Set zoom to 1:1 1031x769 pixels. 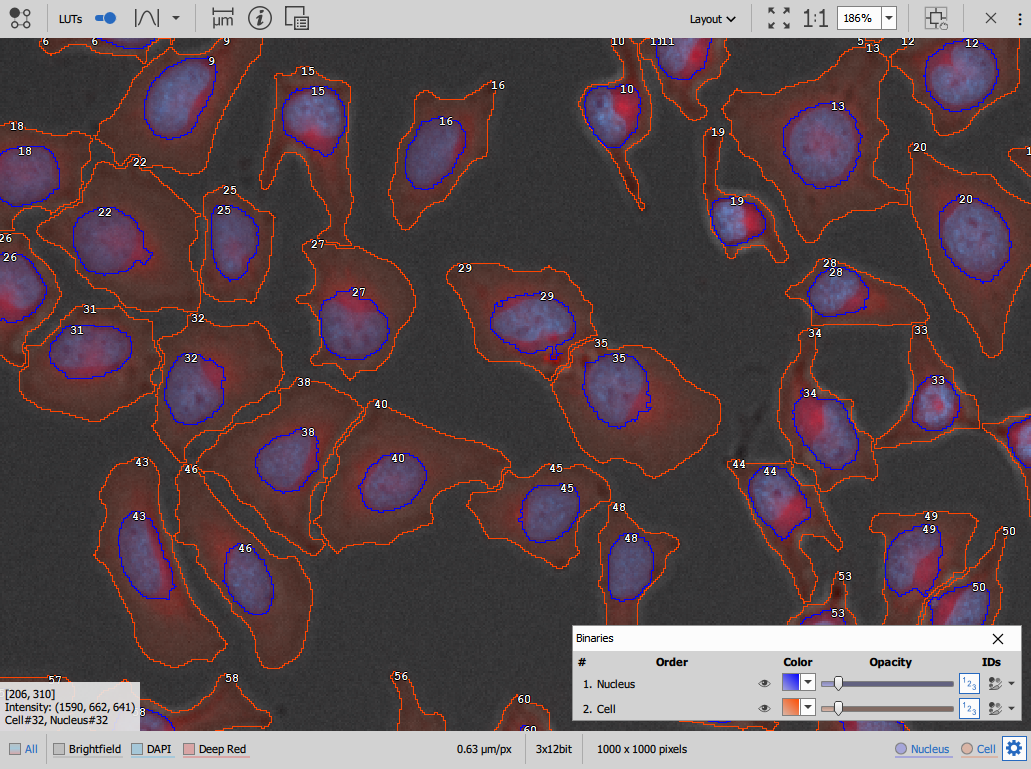tap(815, 18)
